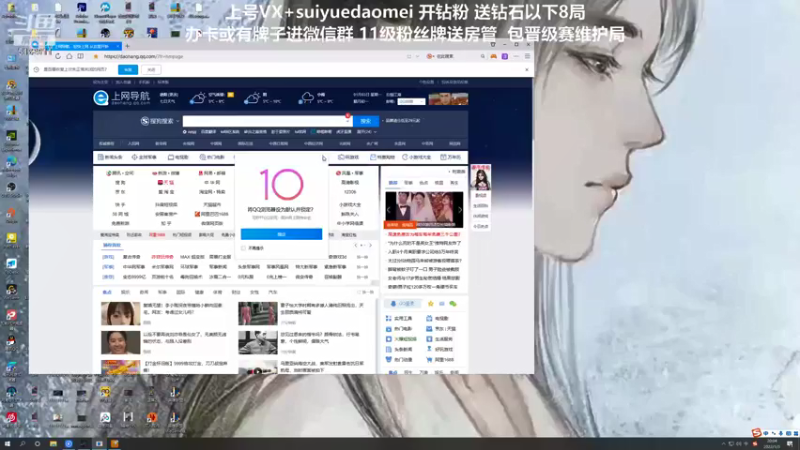
Task: Reload the page with the refresh icon
Action: pos(58,56)
